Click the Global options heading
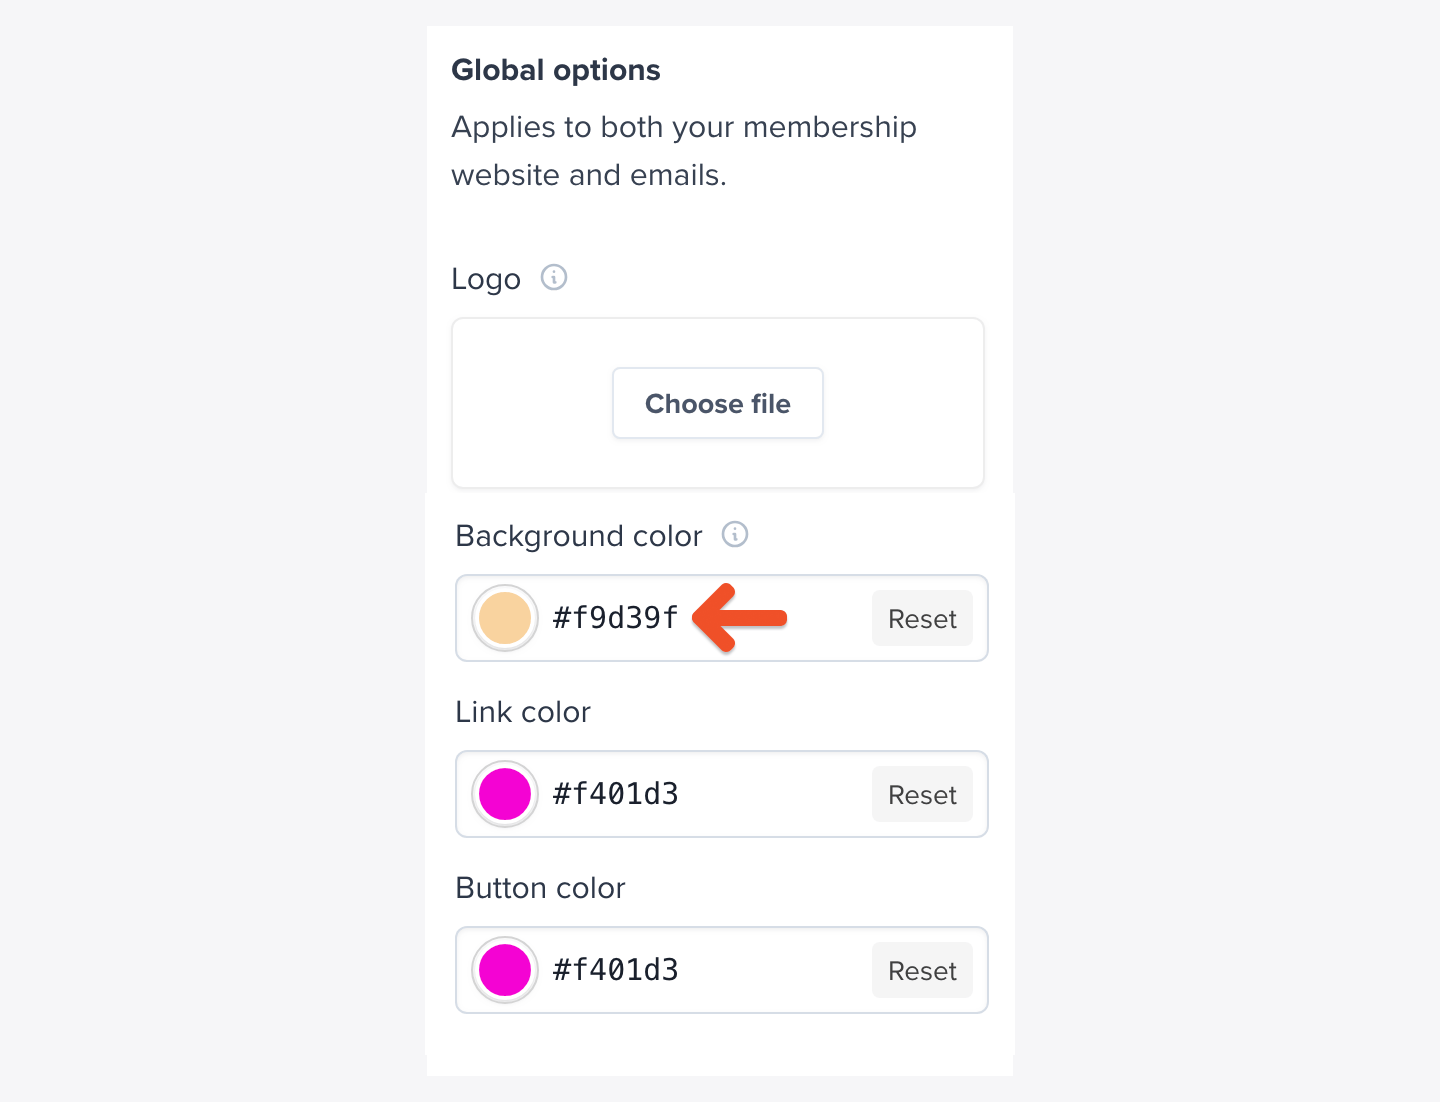This screenshot has height=1102, width=1440. pyautogui.click(x=556, y=70)
